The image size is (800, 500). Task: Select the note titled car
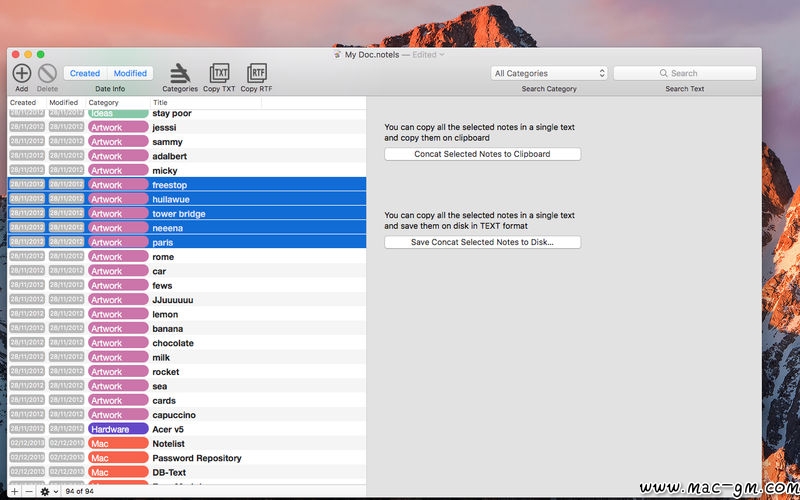pyautogui.click(x=187, y=271)
